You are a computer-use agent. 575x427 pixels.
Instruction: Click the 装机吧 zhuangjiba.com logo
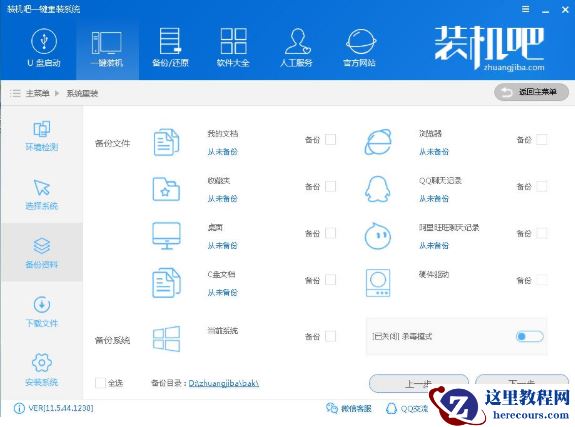490,48
